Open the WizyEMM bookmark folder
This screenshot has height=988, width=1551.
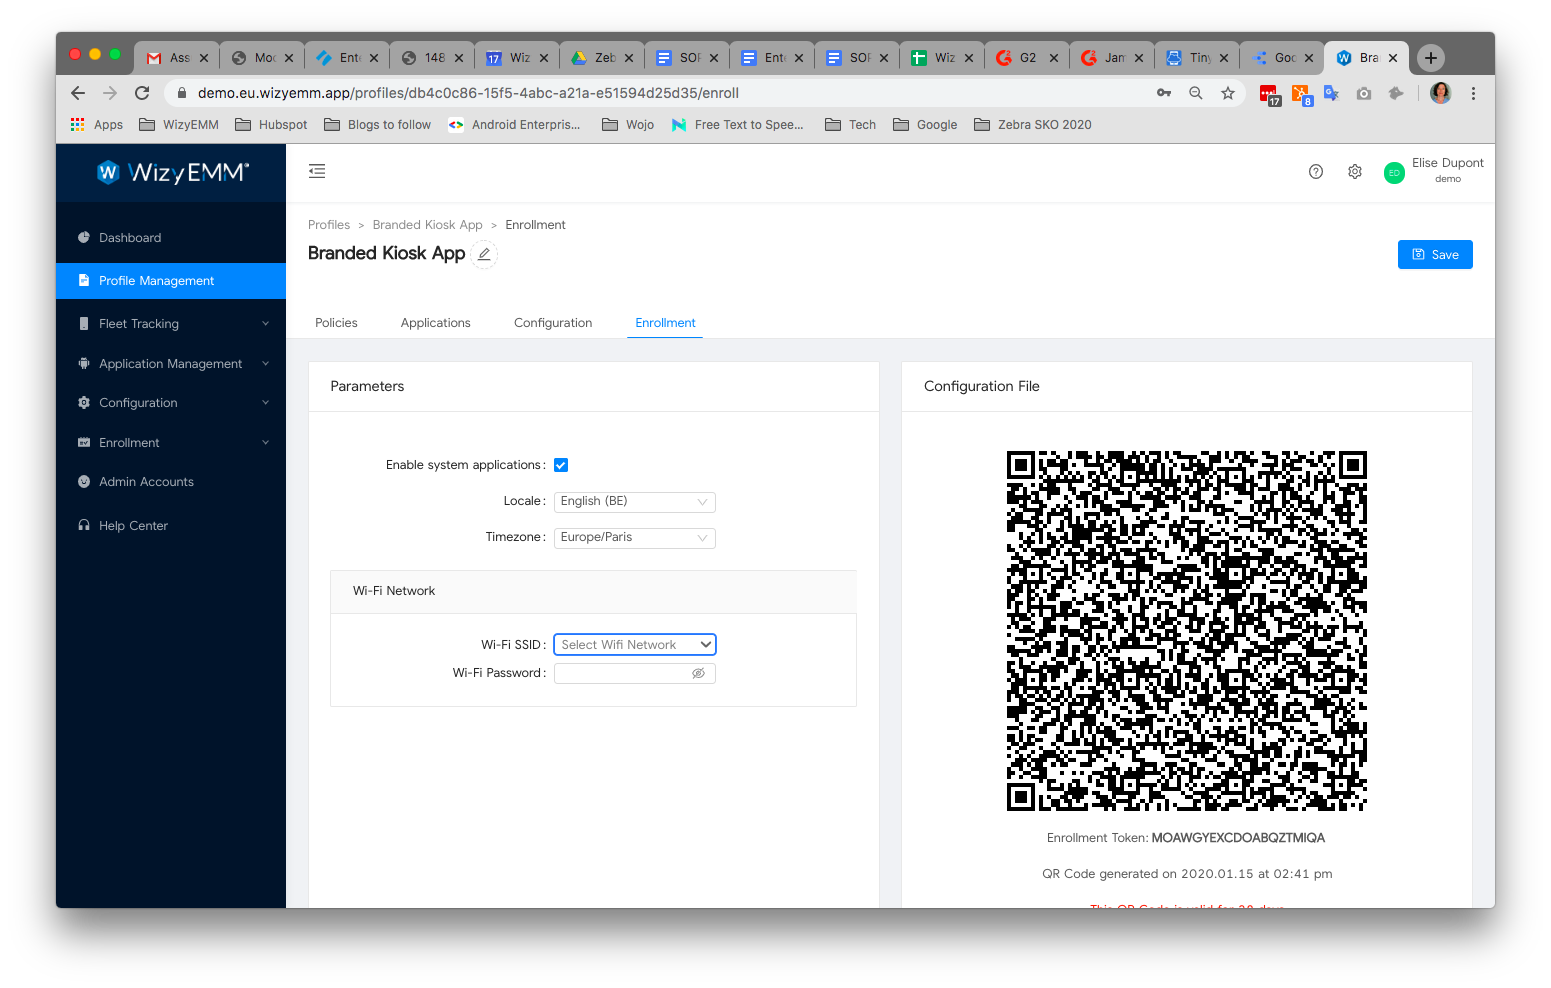click(x=179, y=125)
